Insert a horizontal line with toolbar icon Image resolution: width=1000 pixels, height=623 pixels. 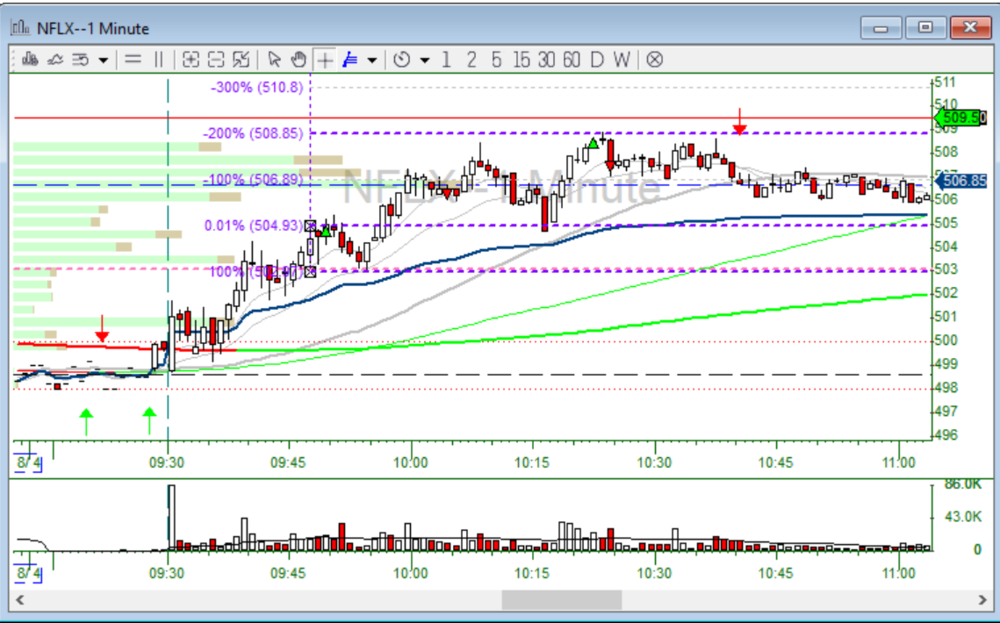tap(133, 60)
